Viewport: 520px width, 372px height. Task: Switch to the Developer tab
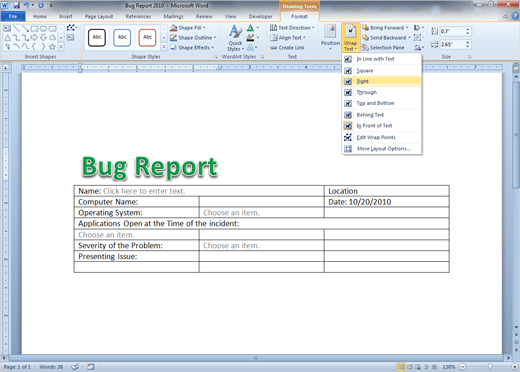click(x=260, y=16)
